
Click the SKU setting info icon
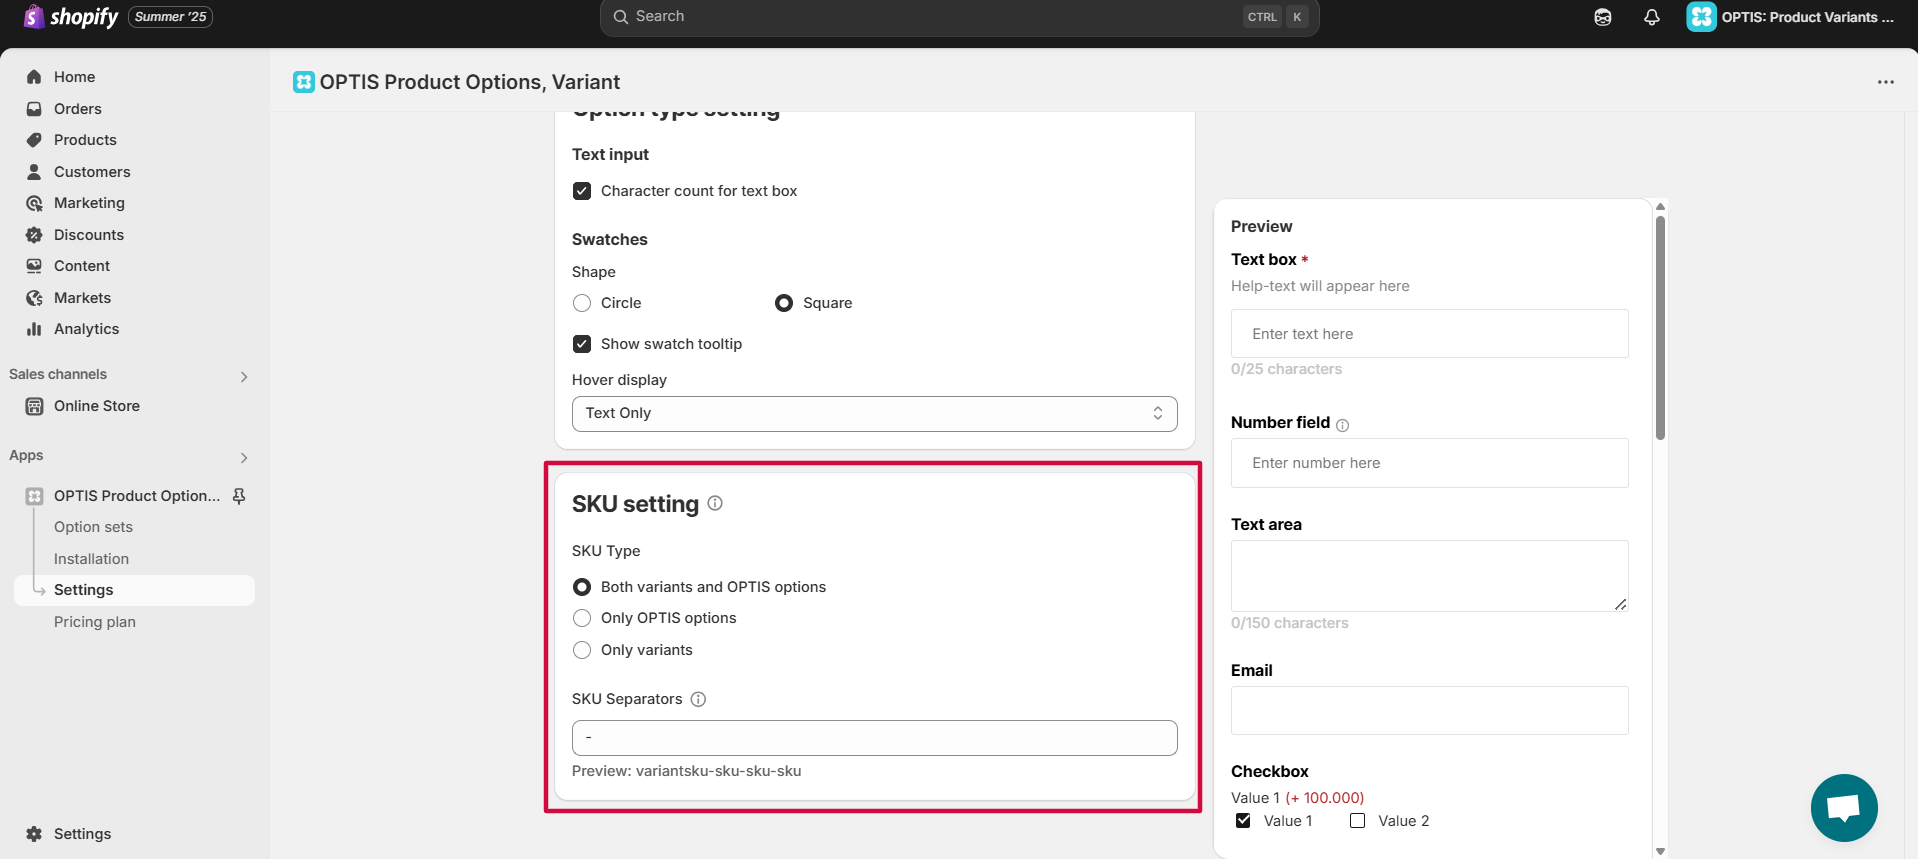(x=715, y=503)
